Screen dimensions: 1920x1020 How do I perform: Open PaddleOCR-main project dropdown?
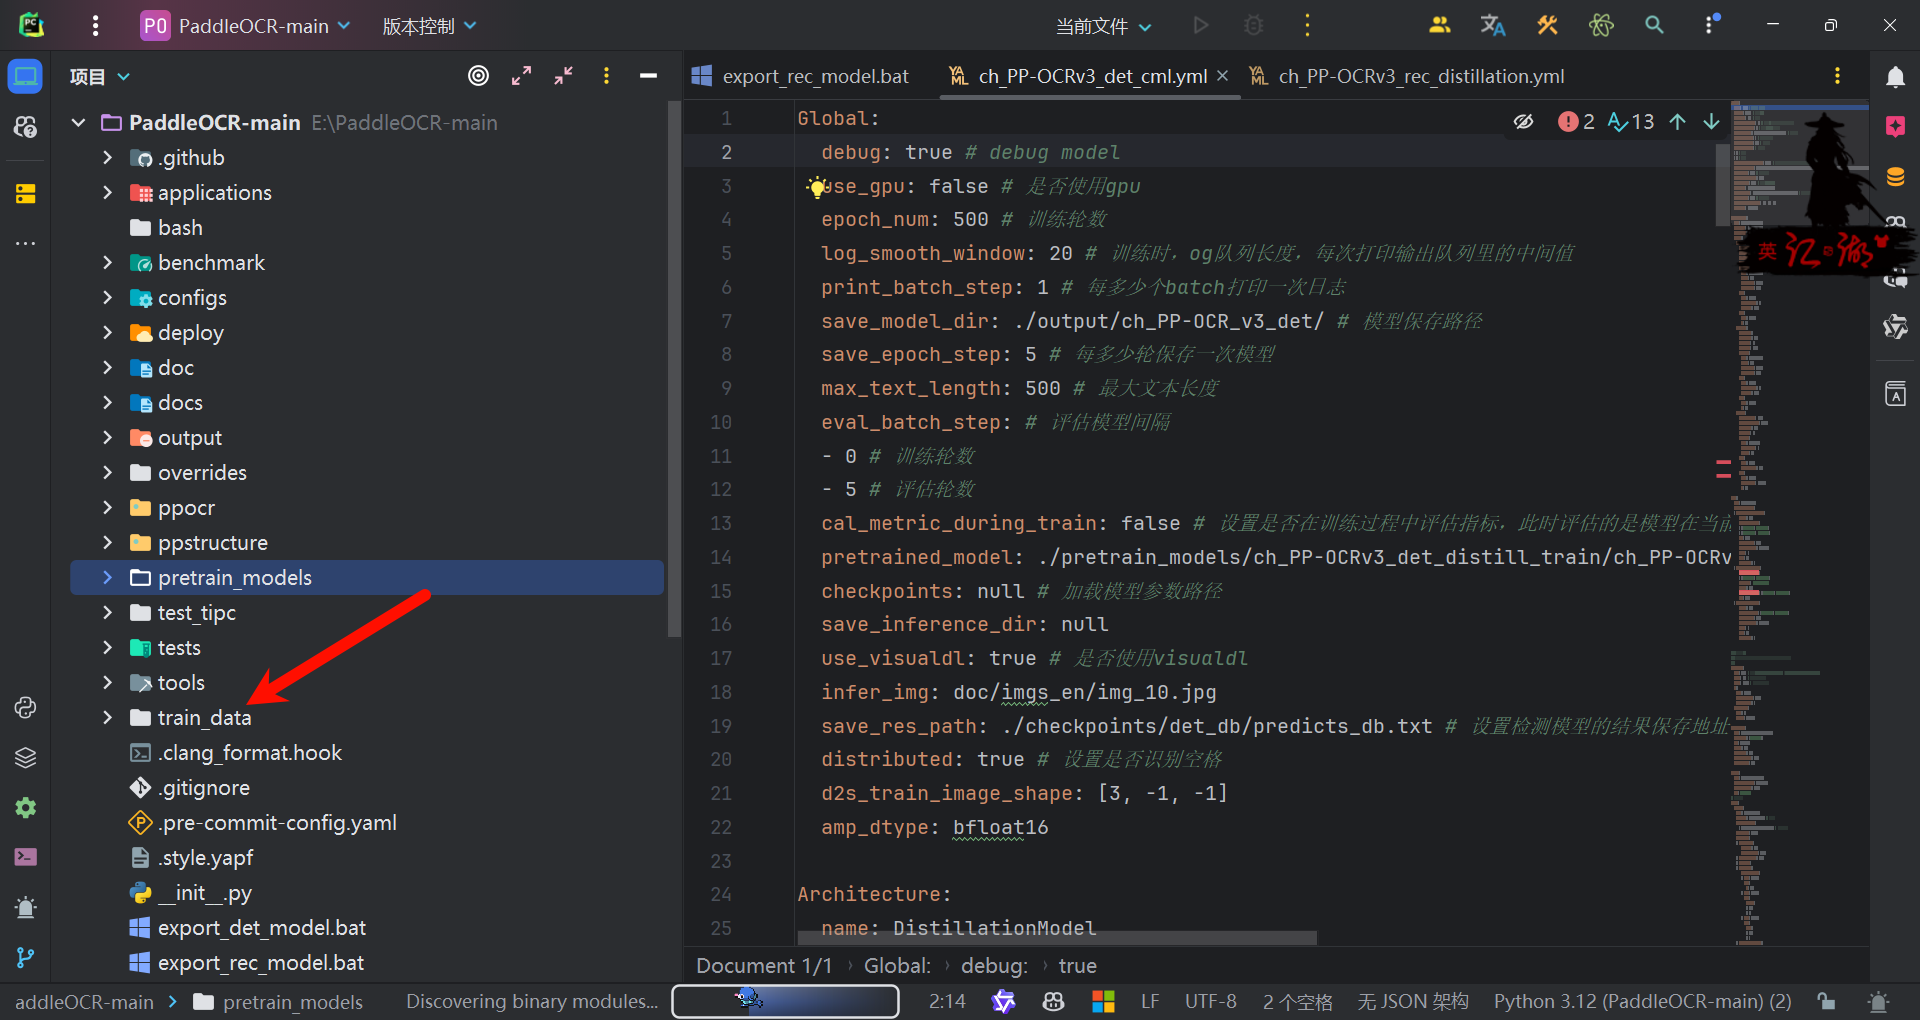[246, 26]
